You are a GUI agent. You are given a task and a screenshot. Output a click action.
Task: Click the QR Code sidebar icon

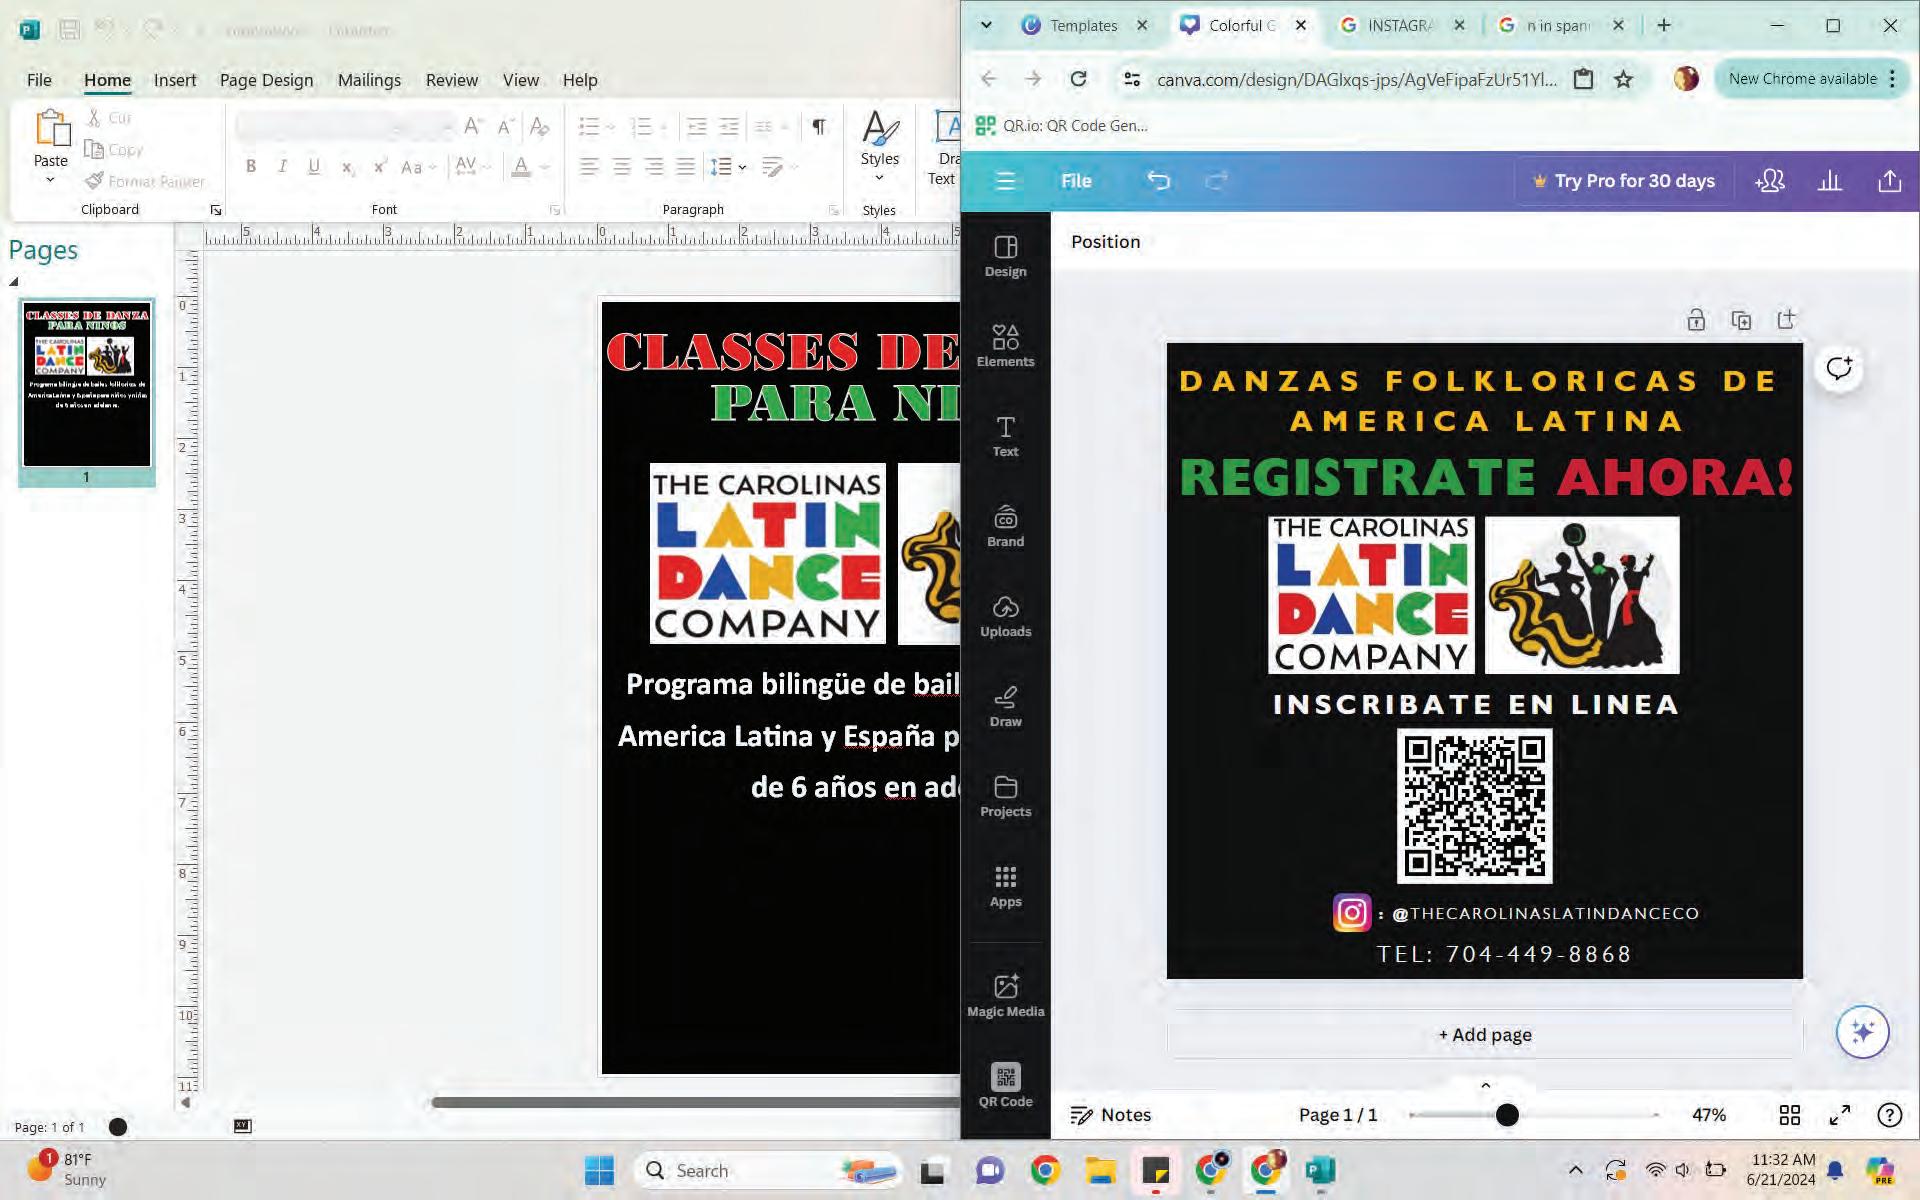pyautogui.click(x=1005, y=1085)
